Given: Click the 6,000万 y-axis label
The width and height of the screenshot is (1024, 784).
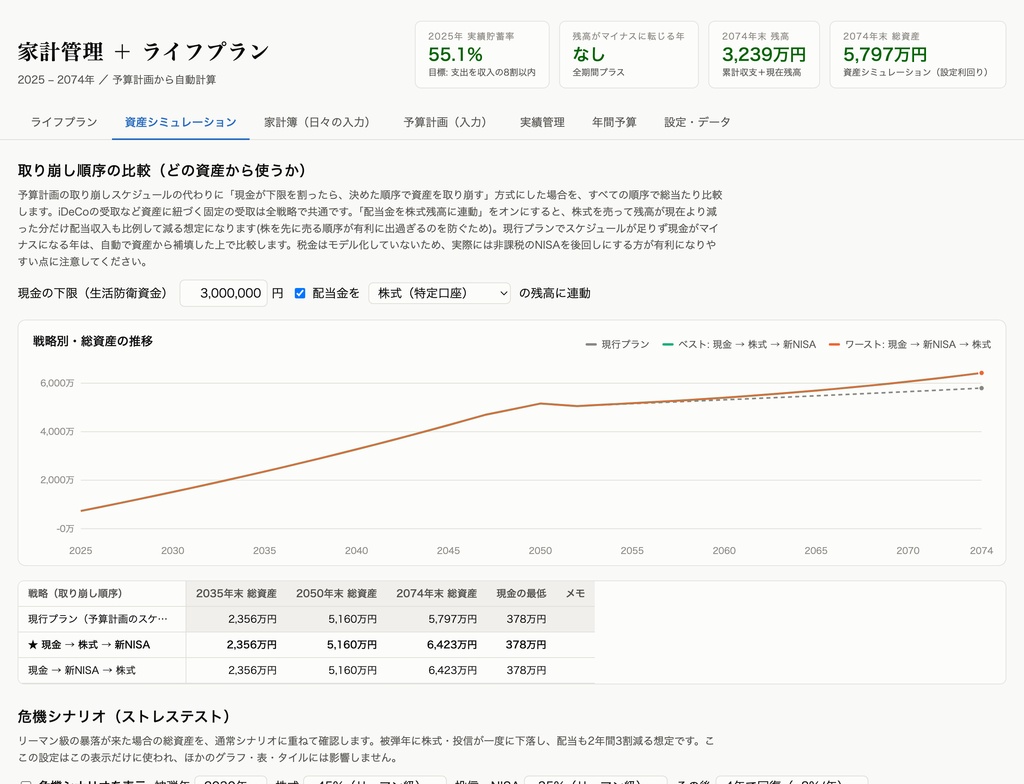Looking at the screenshot, I should pyautogui.click(x=57, y=383).
